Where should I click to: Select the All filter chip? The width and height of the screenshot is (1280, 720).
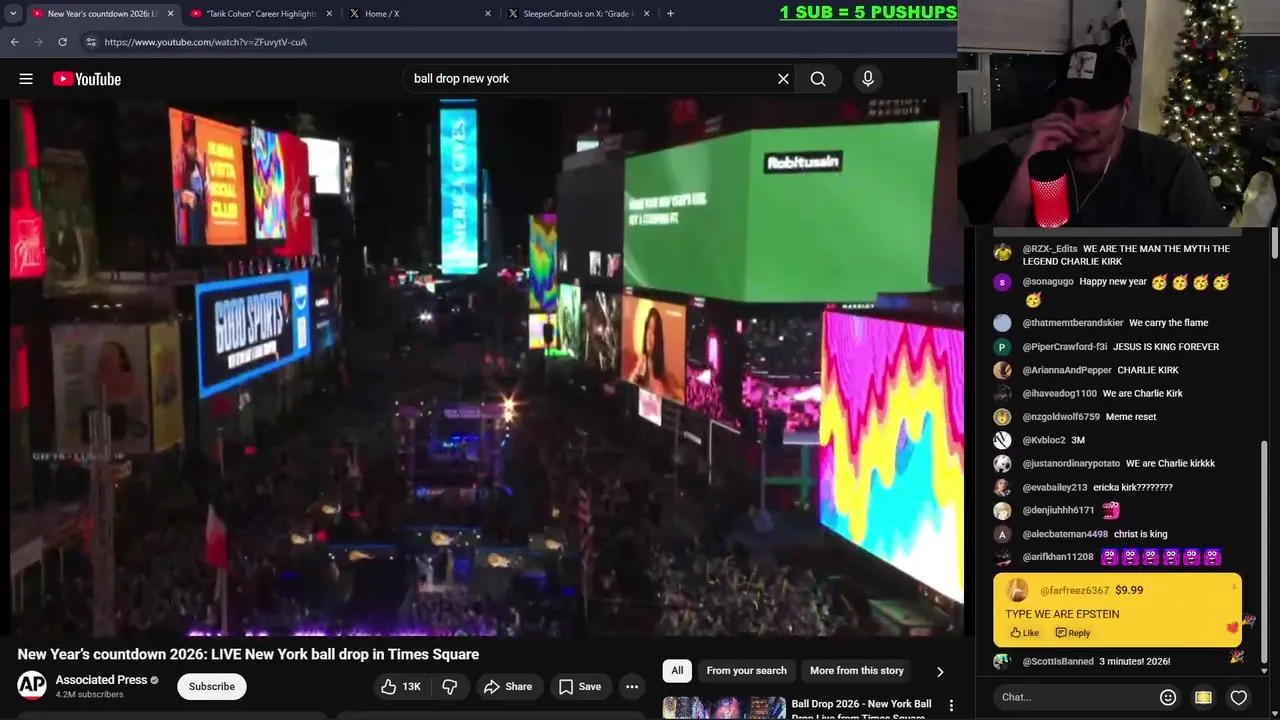(677, 671)
